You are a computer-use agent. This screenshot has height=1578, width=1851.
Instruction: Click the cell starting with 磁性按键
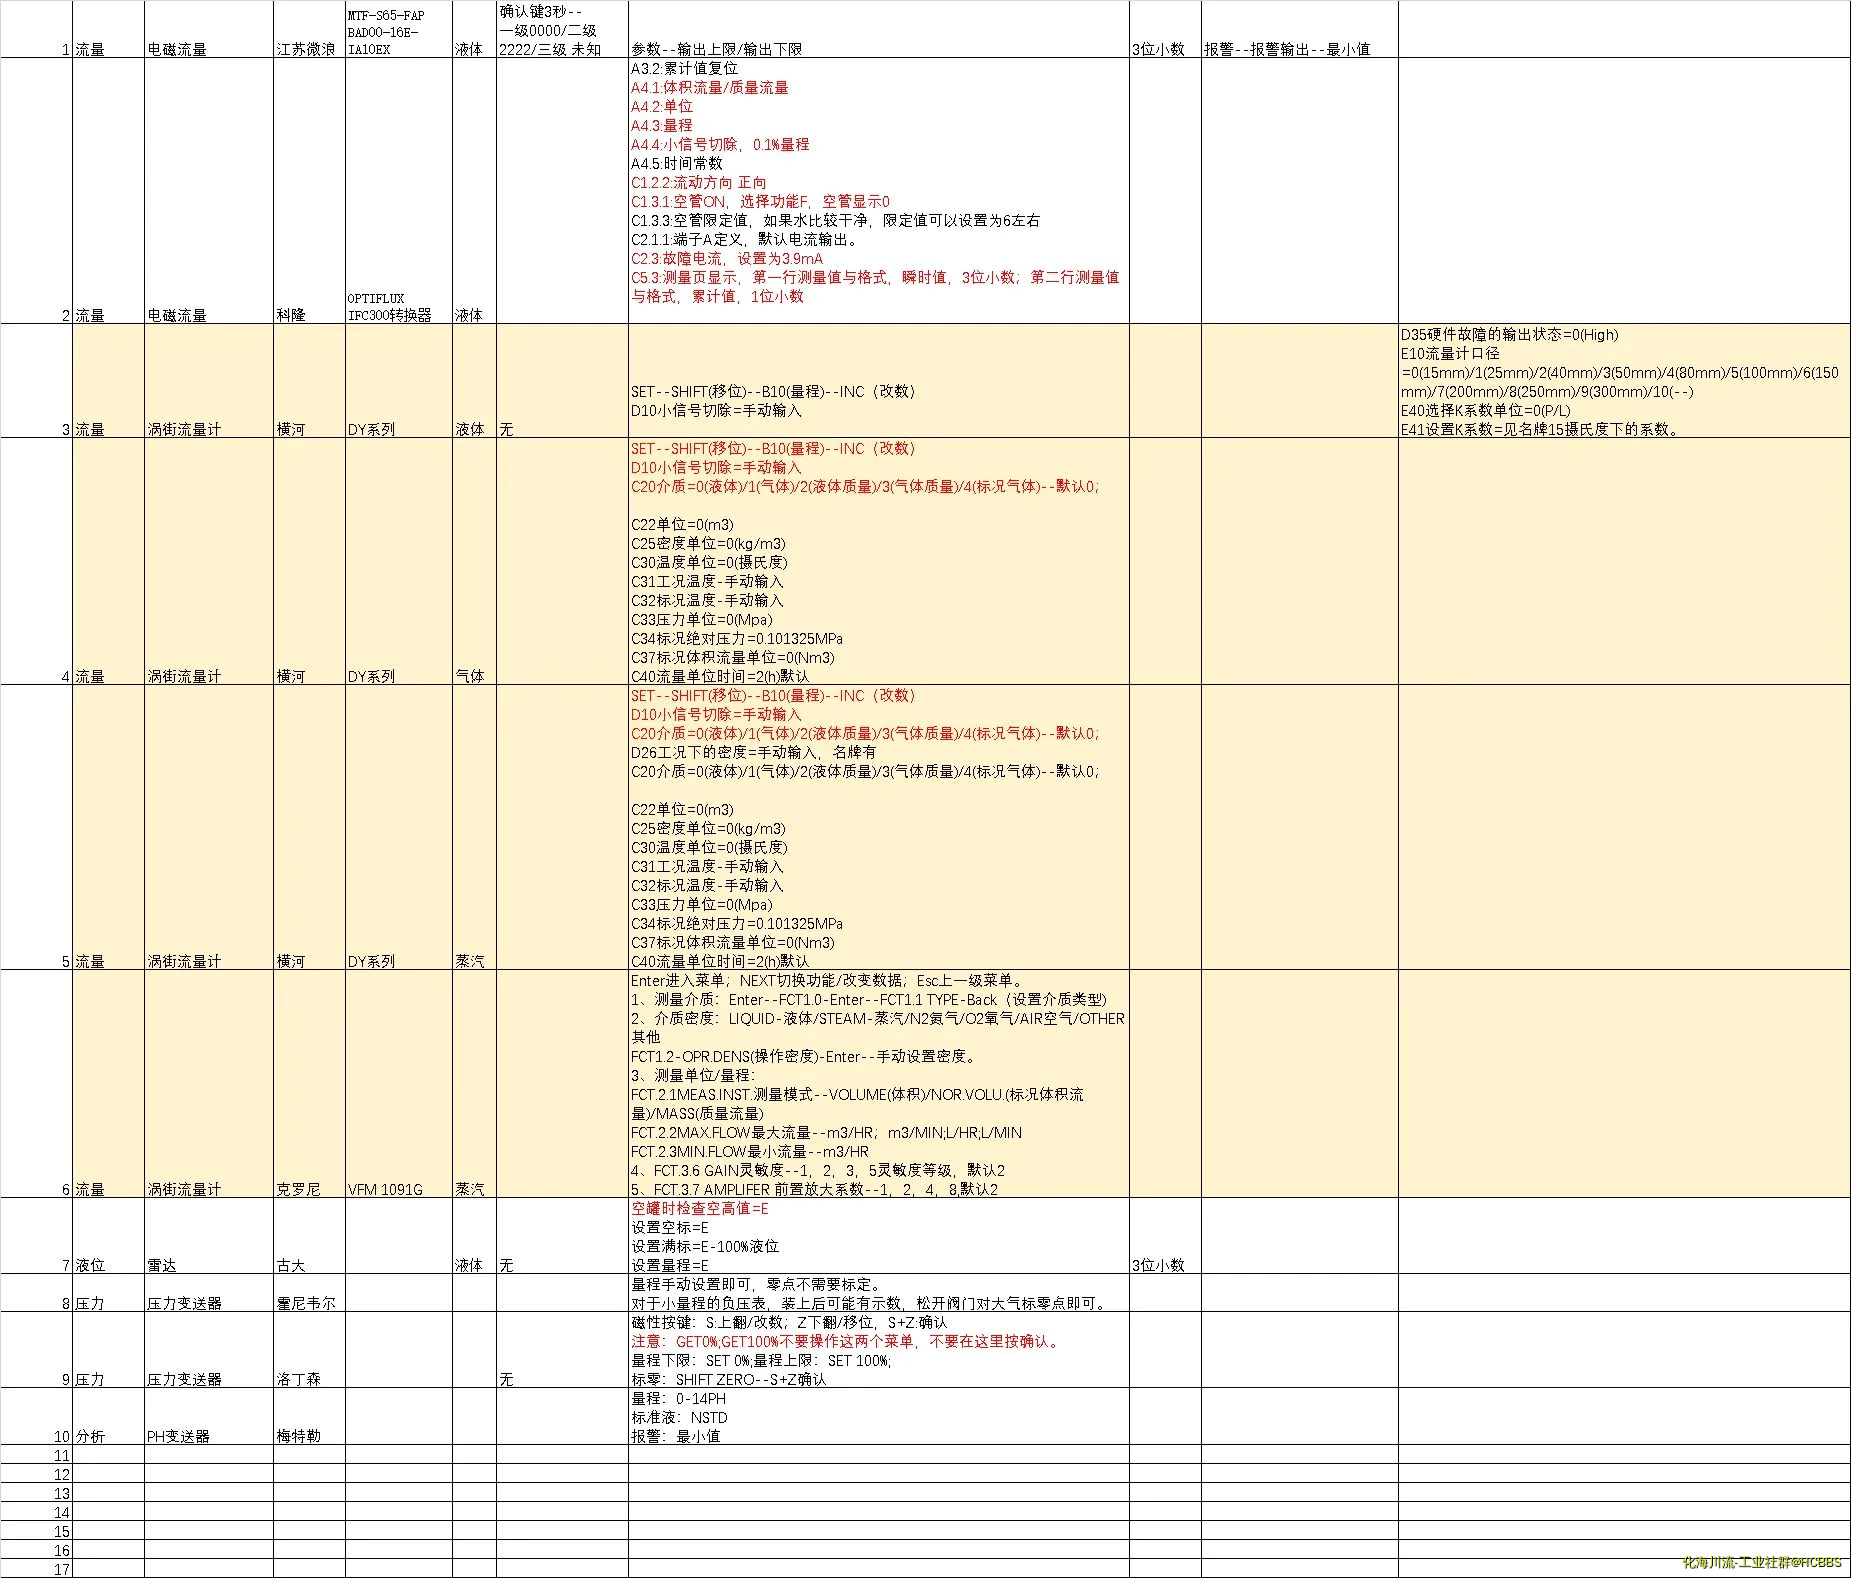point(879,1350)
